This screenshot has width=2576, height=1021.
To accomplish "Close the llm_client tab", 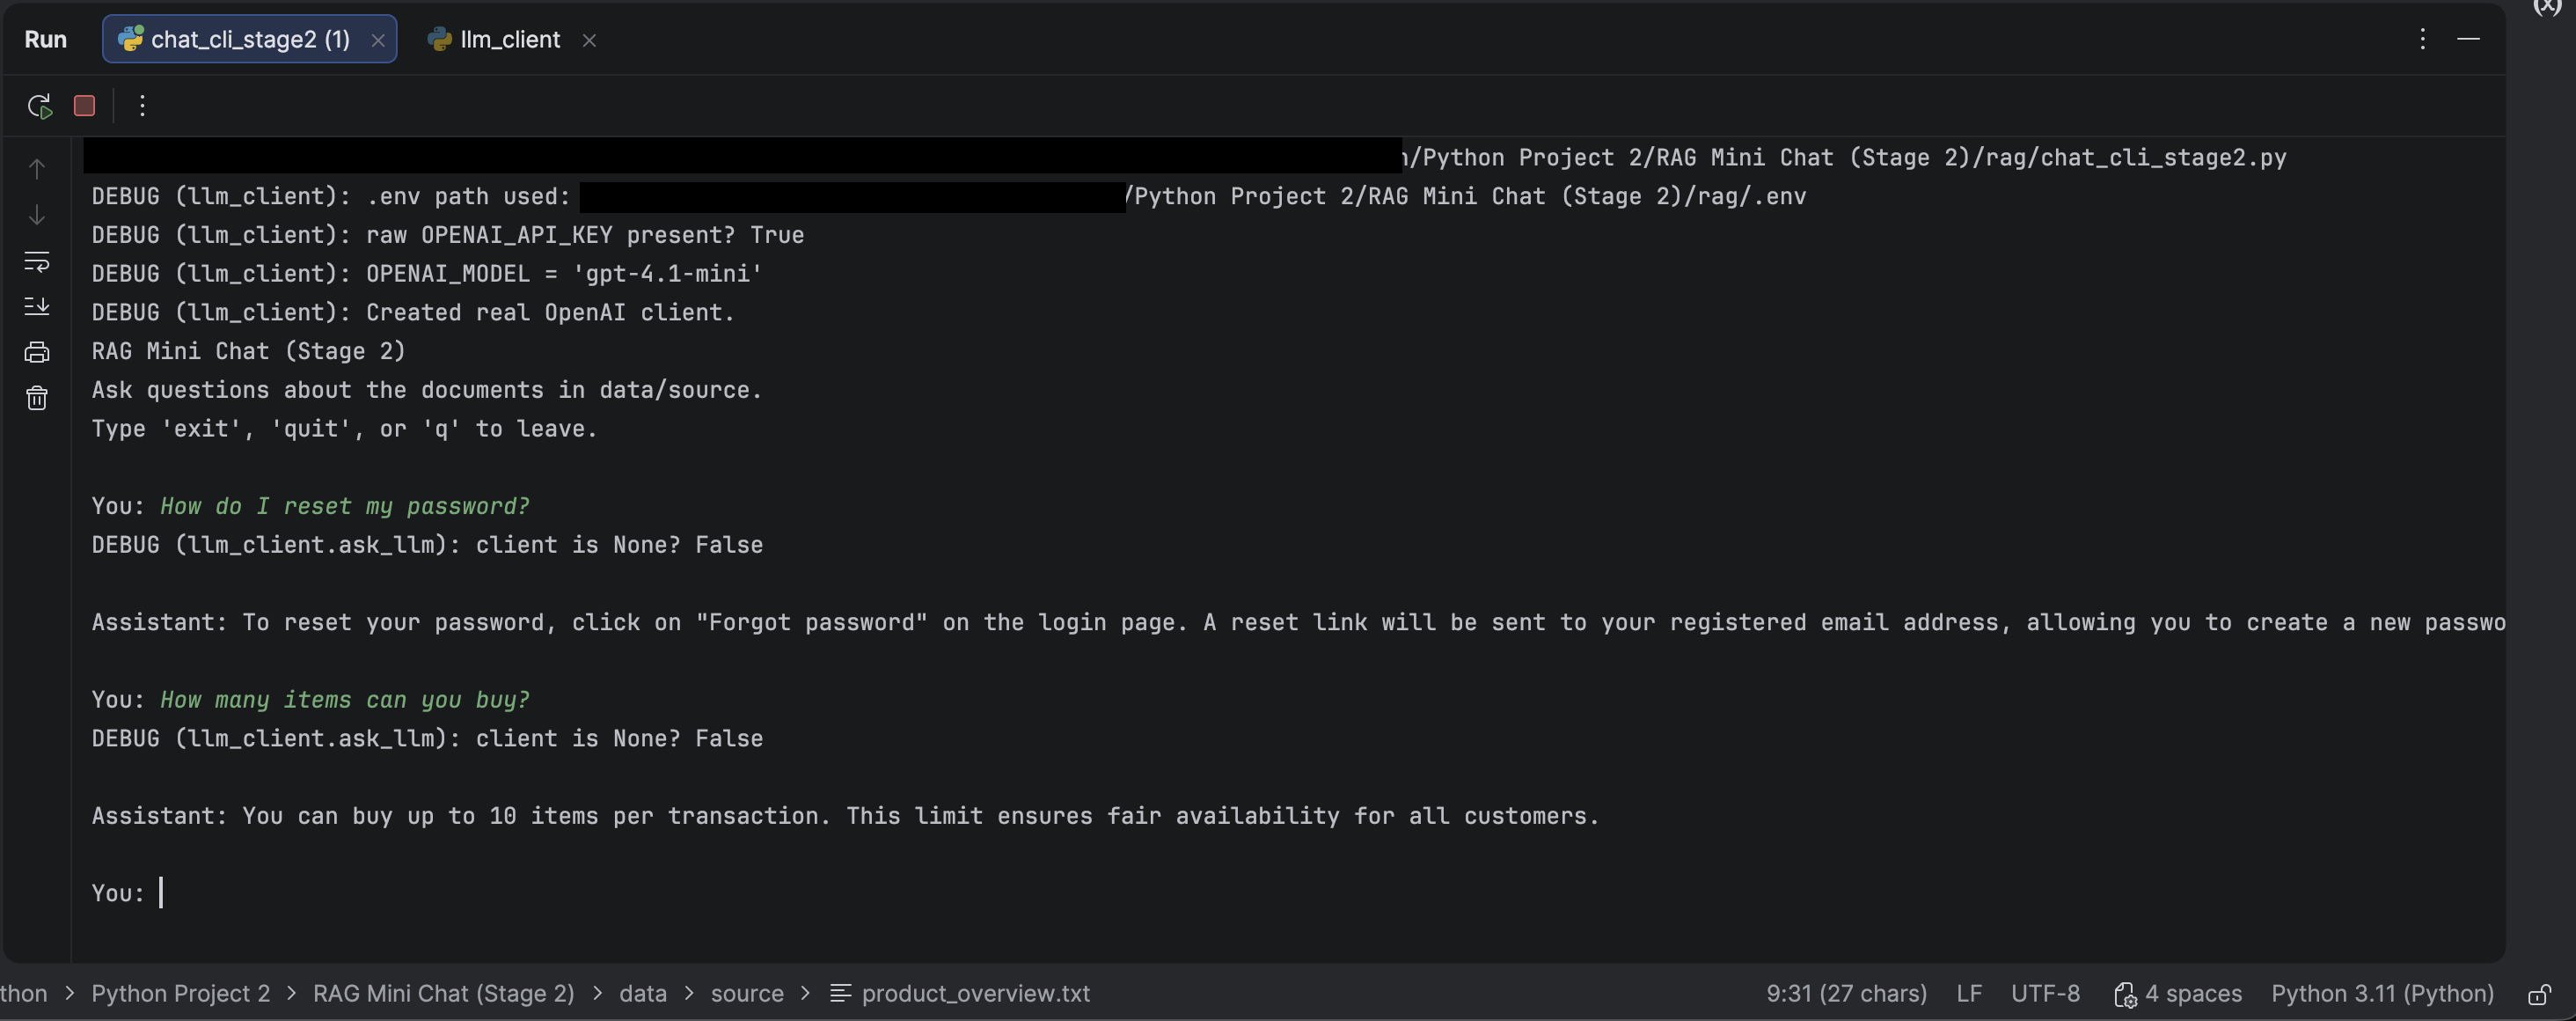I will coord(589,40).
